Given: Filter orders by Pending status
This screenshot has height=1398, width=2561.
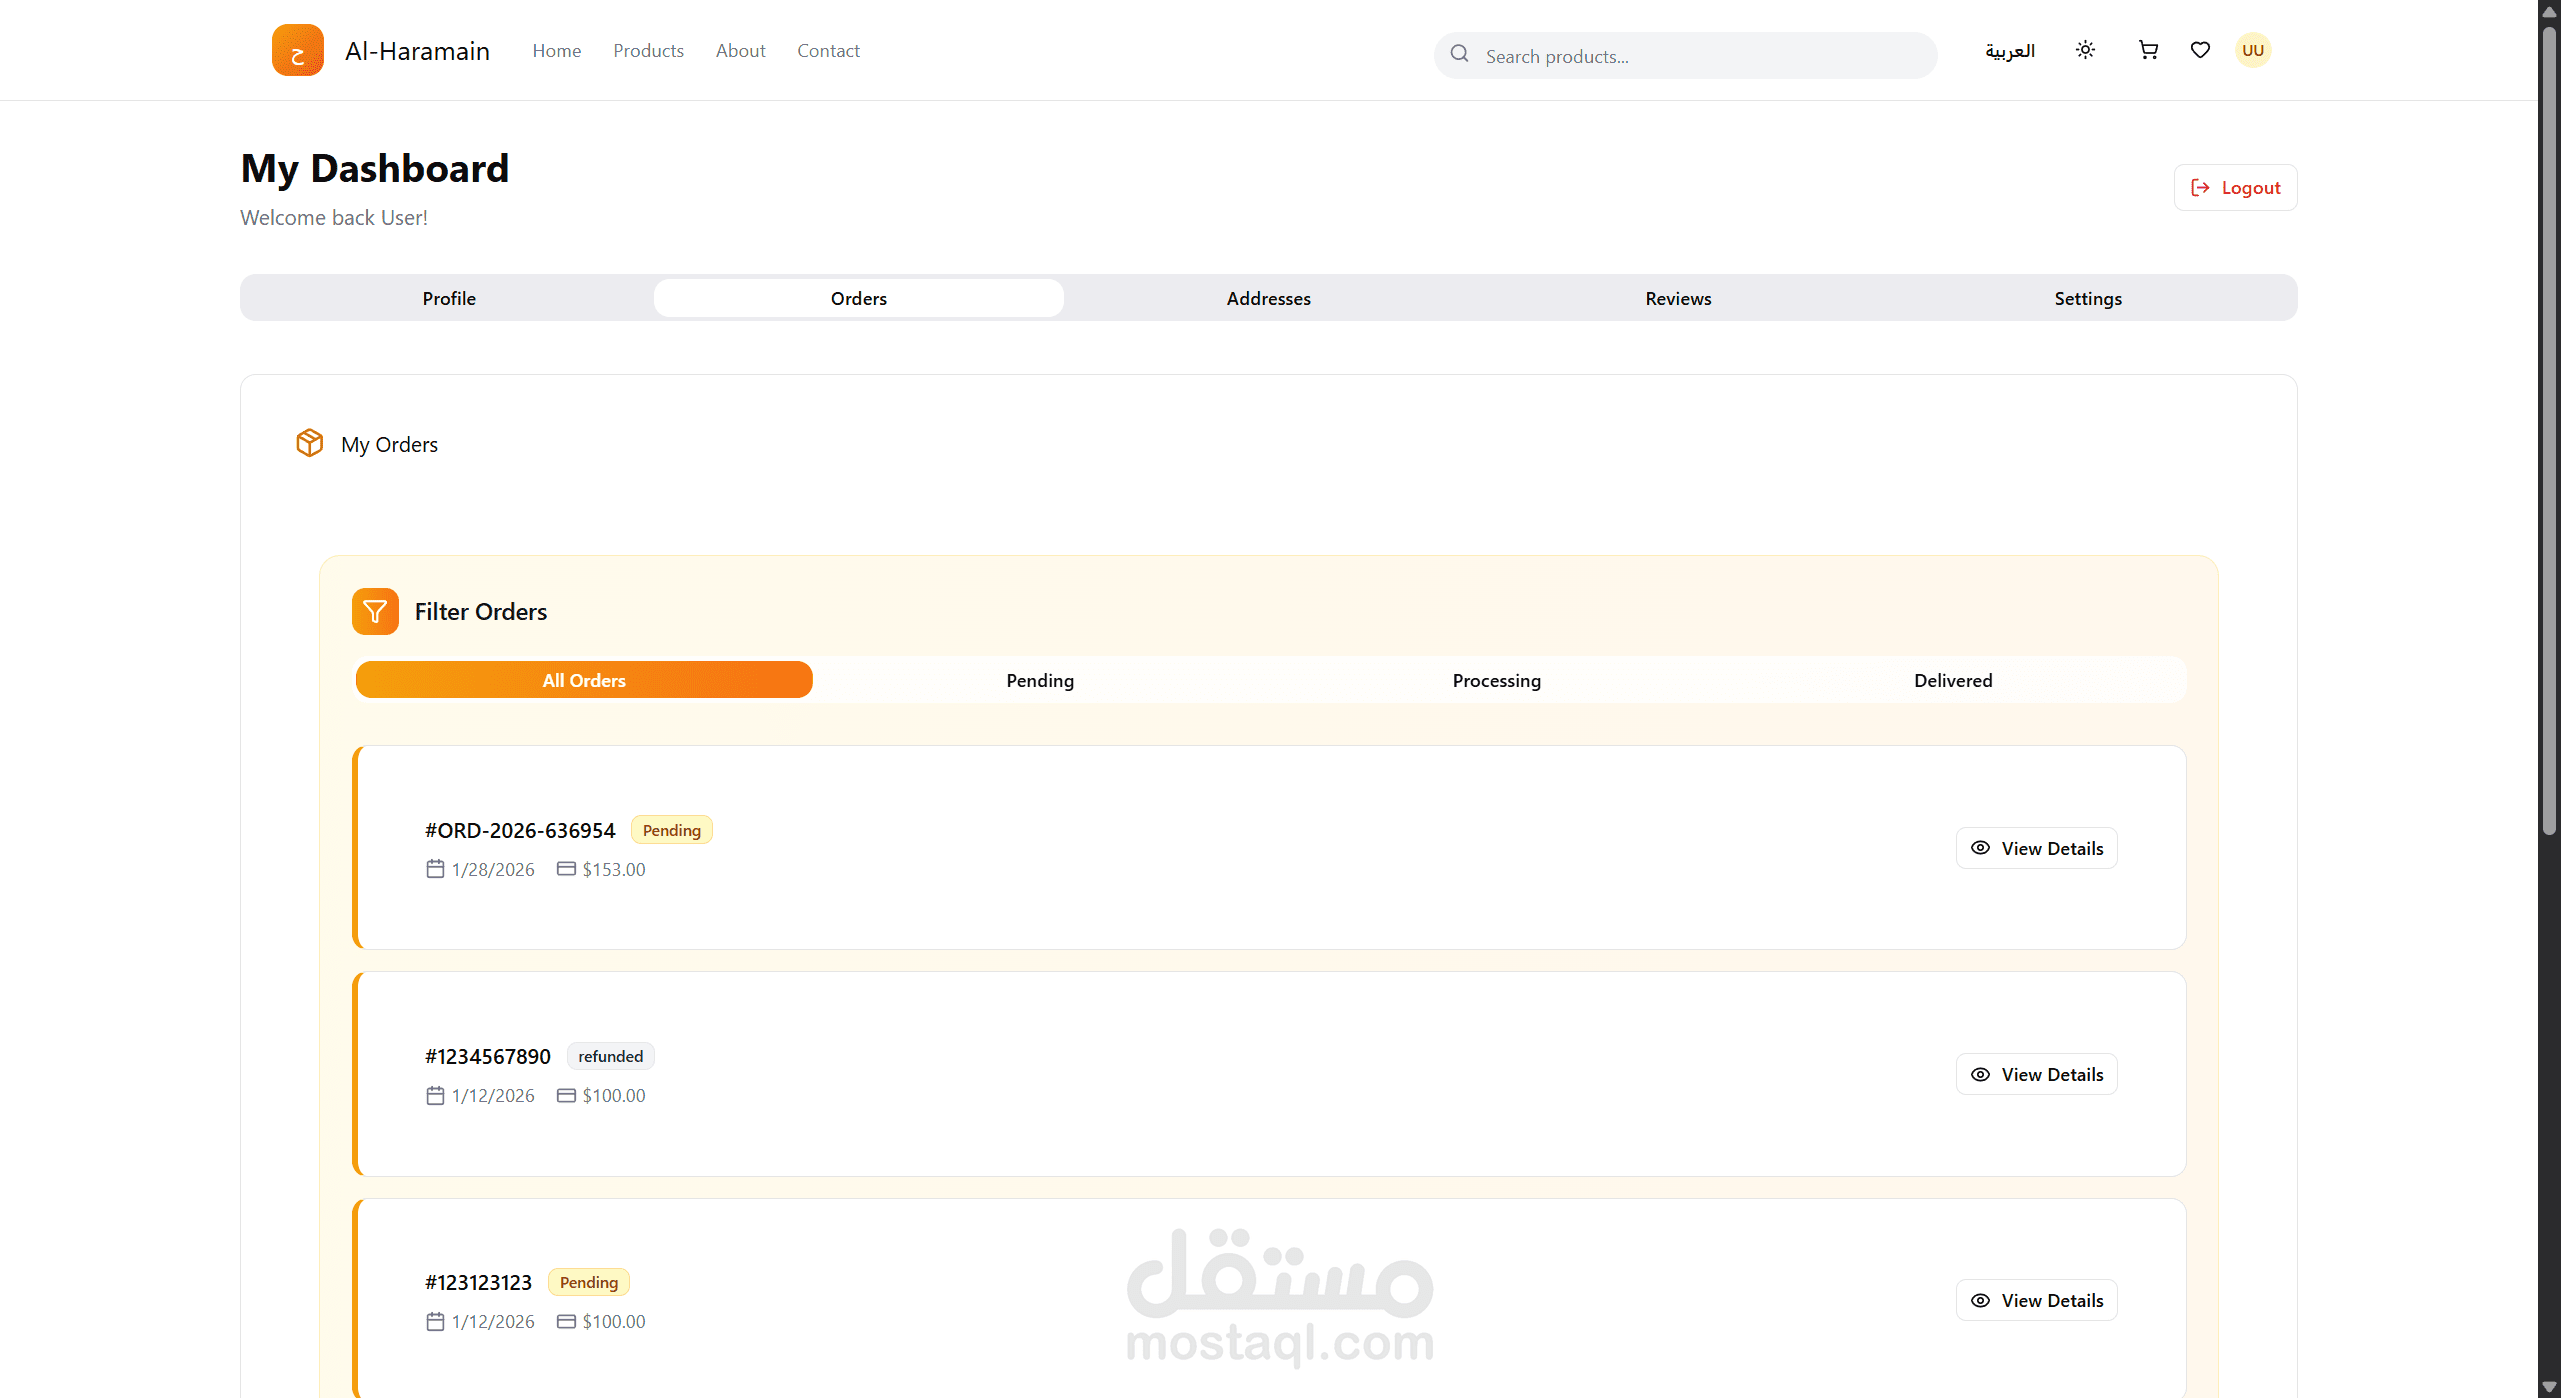Looking at the screenshot, I should click(1040, 680).
